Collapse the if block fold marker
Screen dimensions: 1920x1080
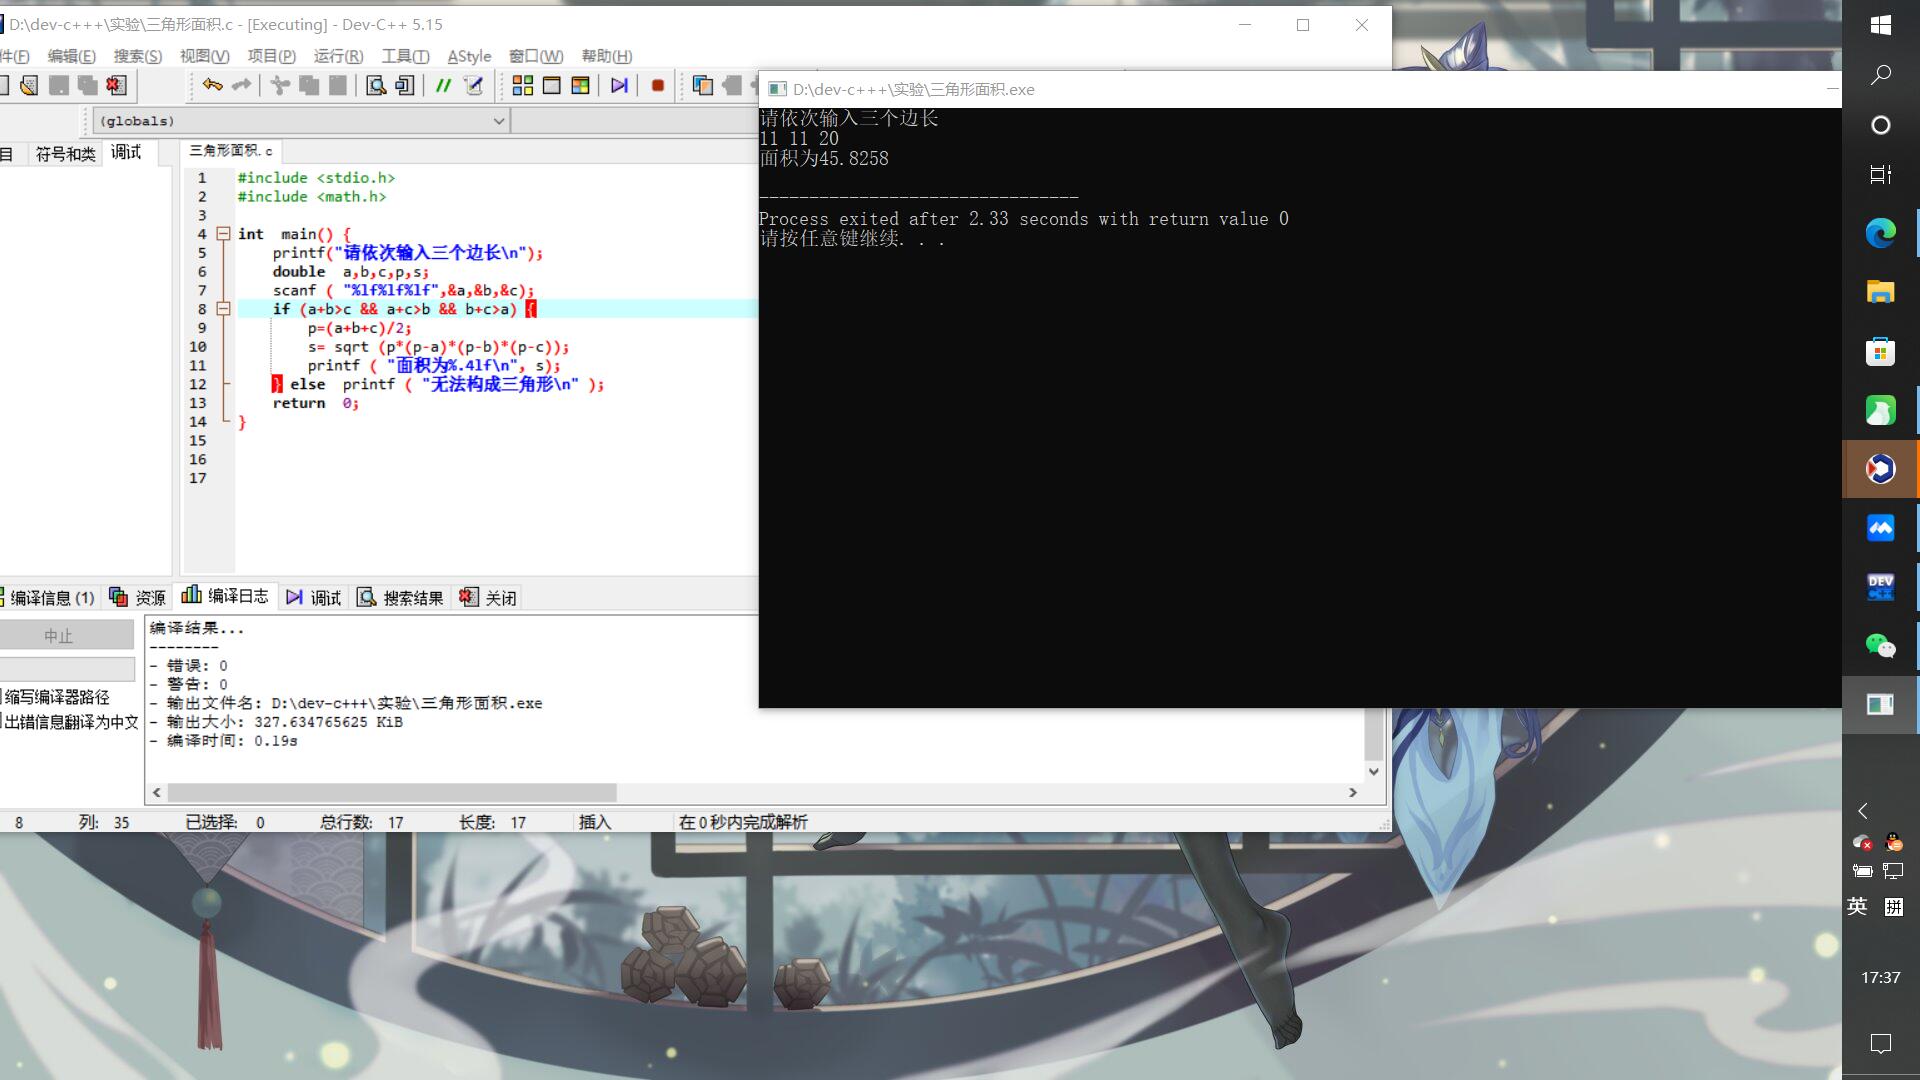(224, 309)
